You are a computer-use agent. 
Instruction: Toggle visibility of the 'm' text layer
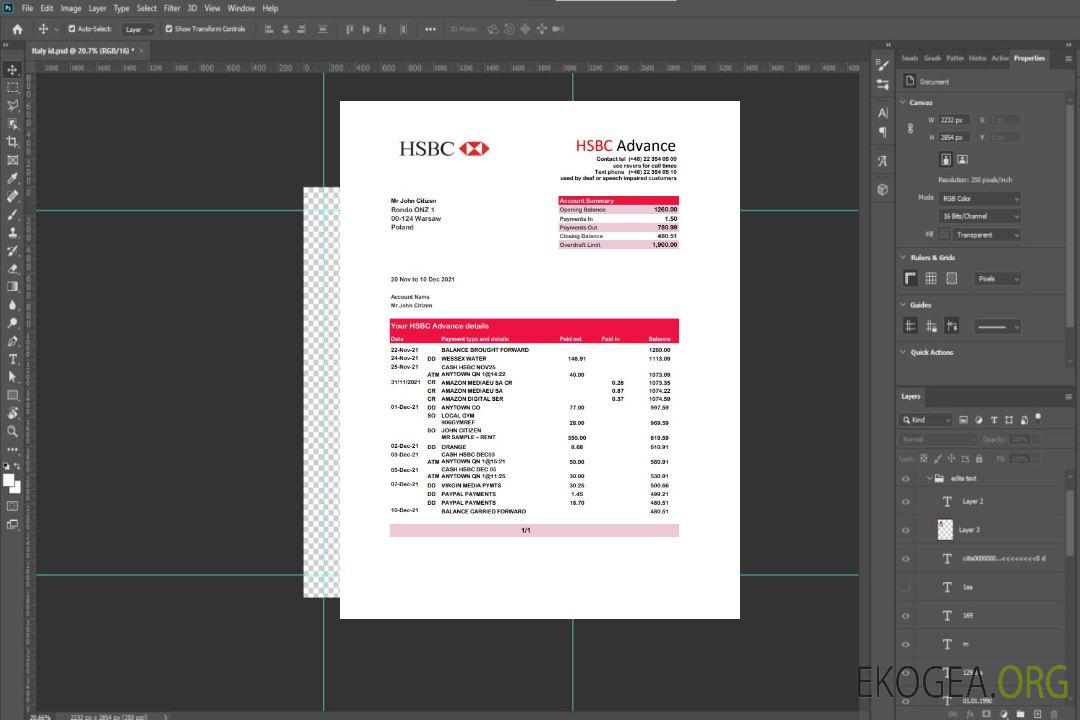[906, 644]
